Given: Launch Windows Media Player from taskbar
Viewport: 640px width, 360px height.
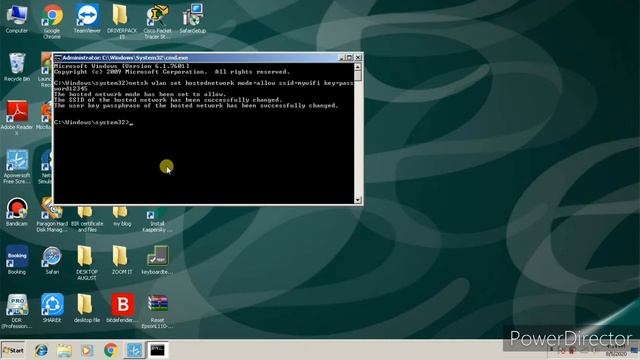Looking at the screenshot, I should [x=87, y=350].
